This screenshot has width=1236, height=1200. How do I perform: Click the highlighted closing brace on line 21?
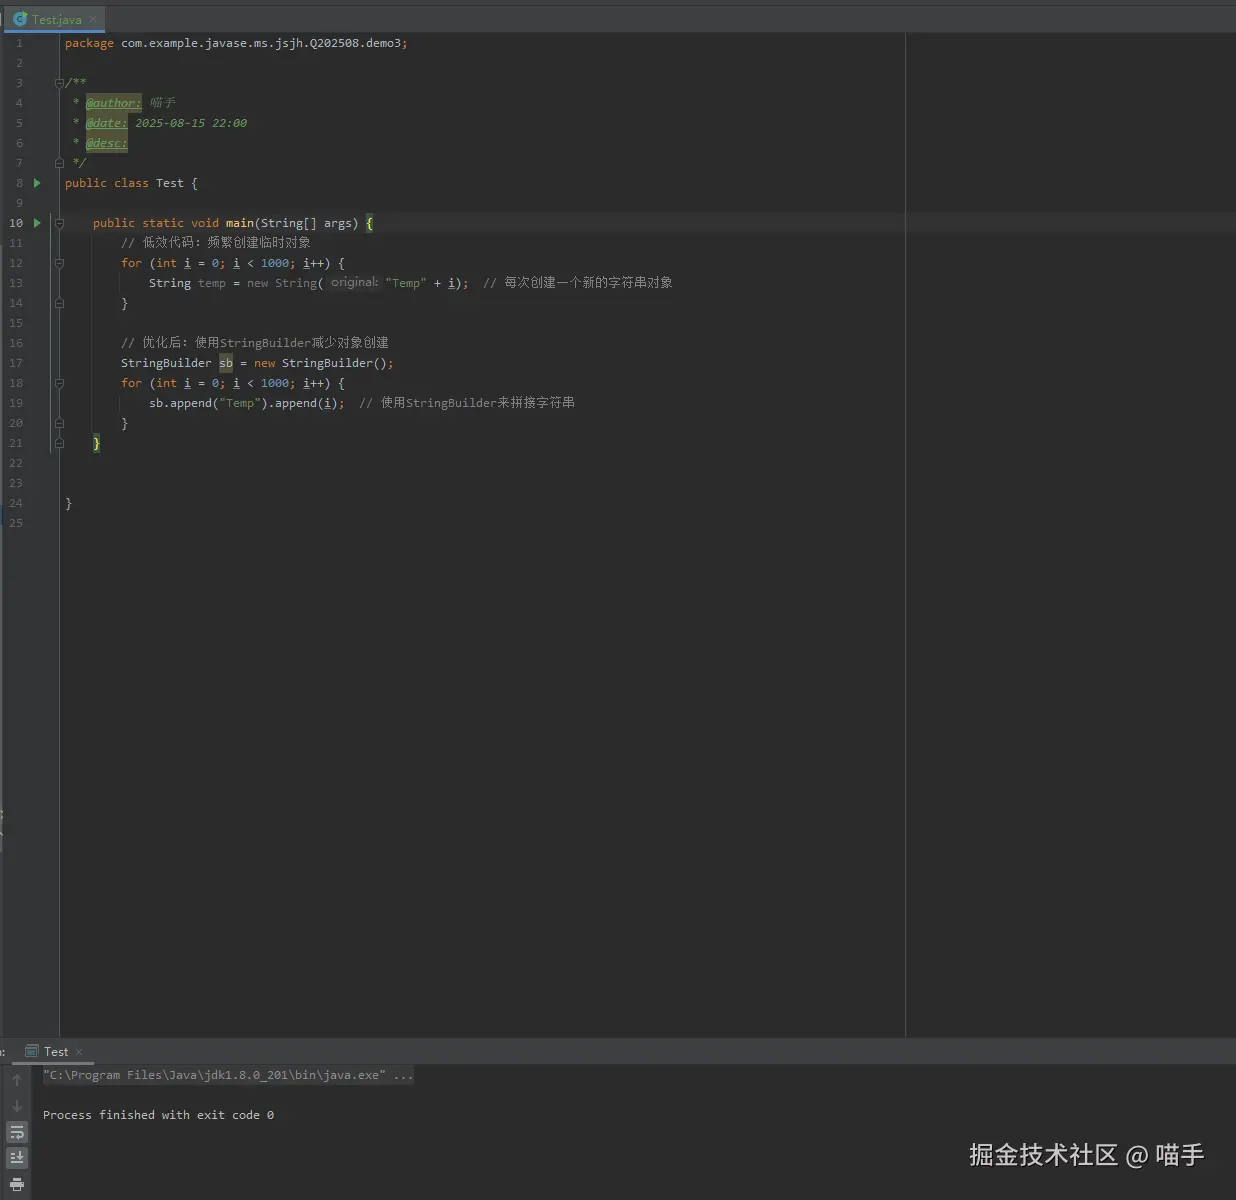coord(96,443)
